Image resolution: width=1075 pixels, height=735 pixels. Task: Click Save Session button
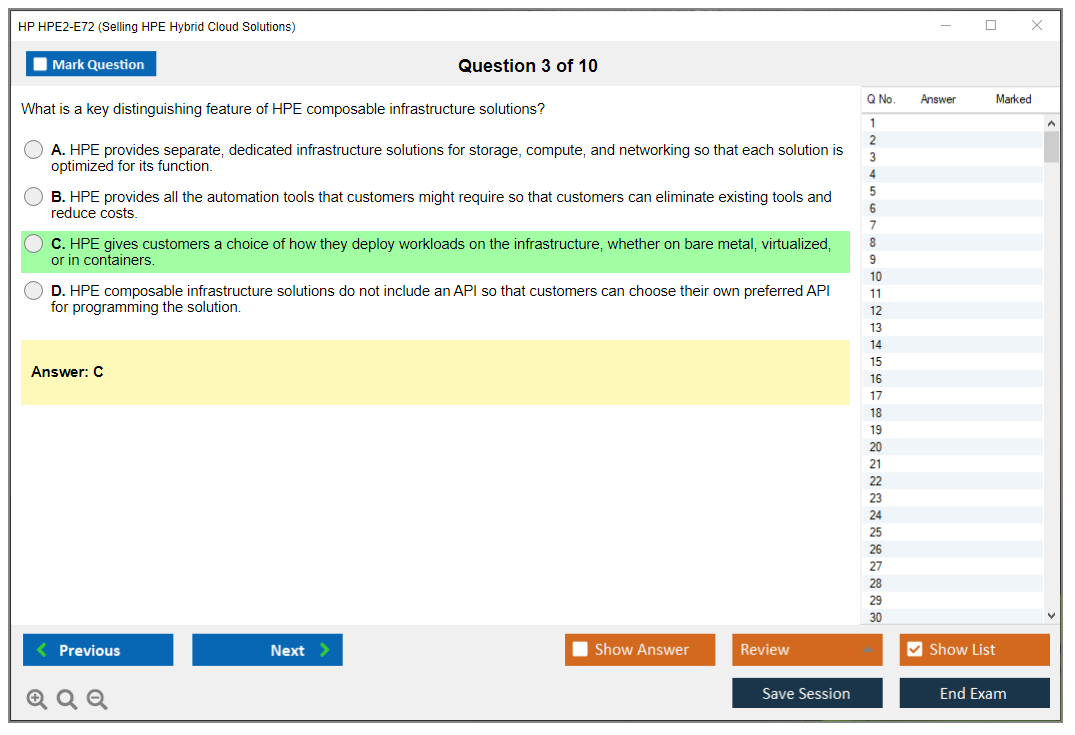(x=806, y=693)
